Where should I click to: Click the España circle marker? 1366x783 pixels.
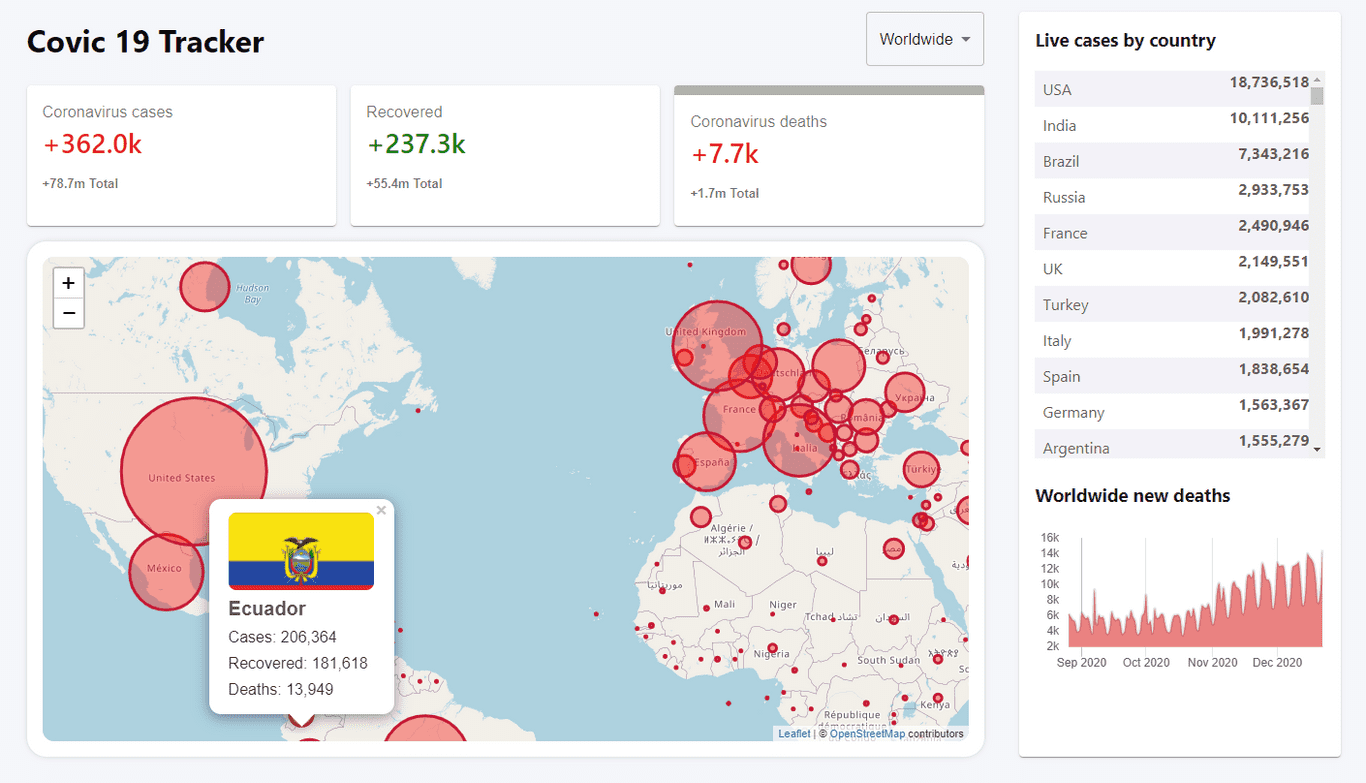pyautogui.click(x=707, y=462)
